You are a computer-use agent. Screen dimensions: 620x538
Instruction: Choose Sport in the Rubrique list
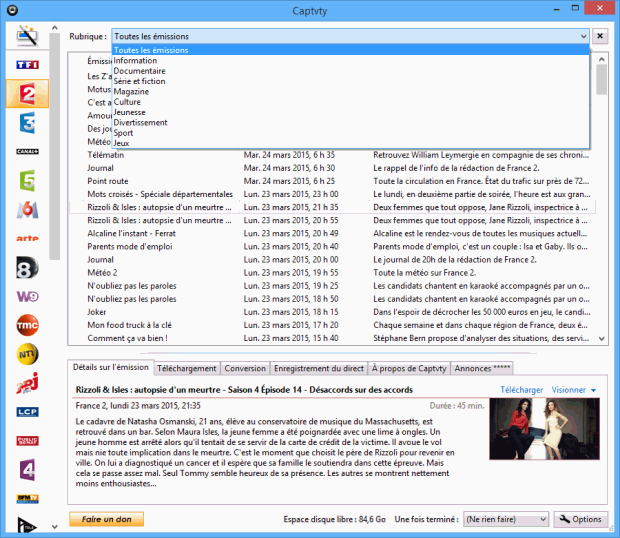click(x=351, y=133)
